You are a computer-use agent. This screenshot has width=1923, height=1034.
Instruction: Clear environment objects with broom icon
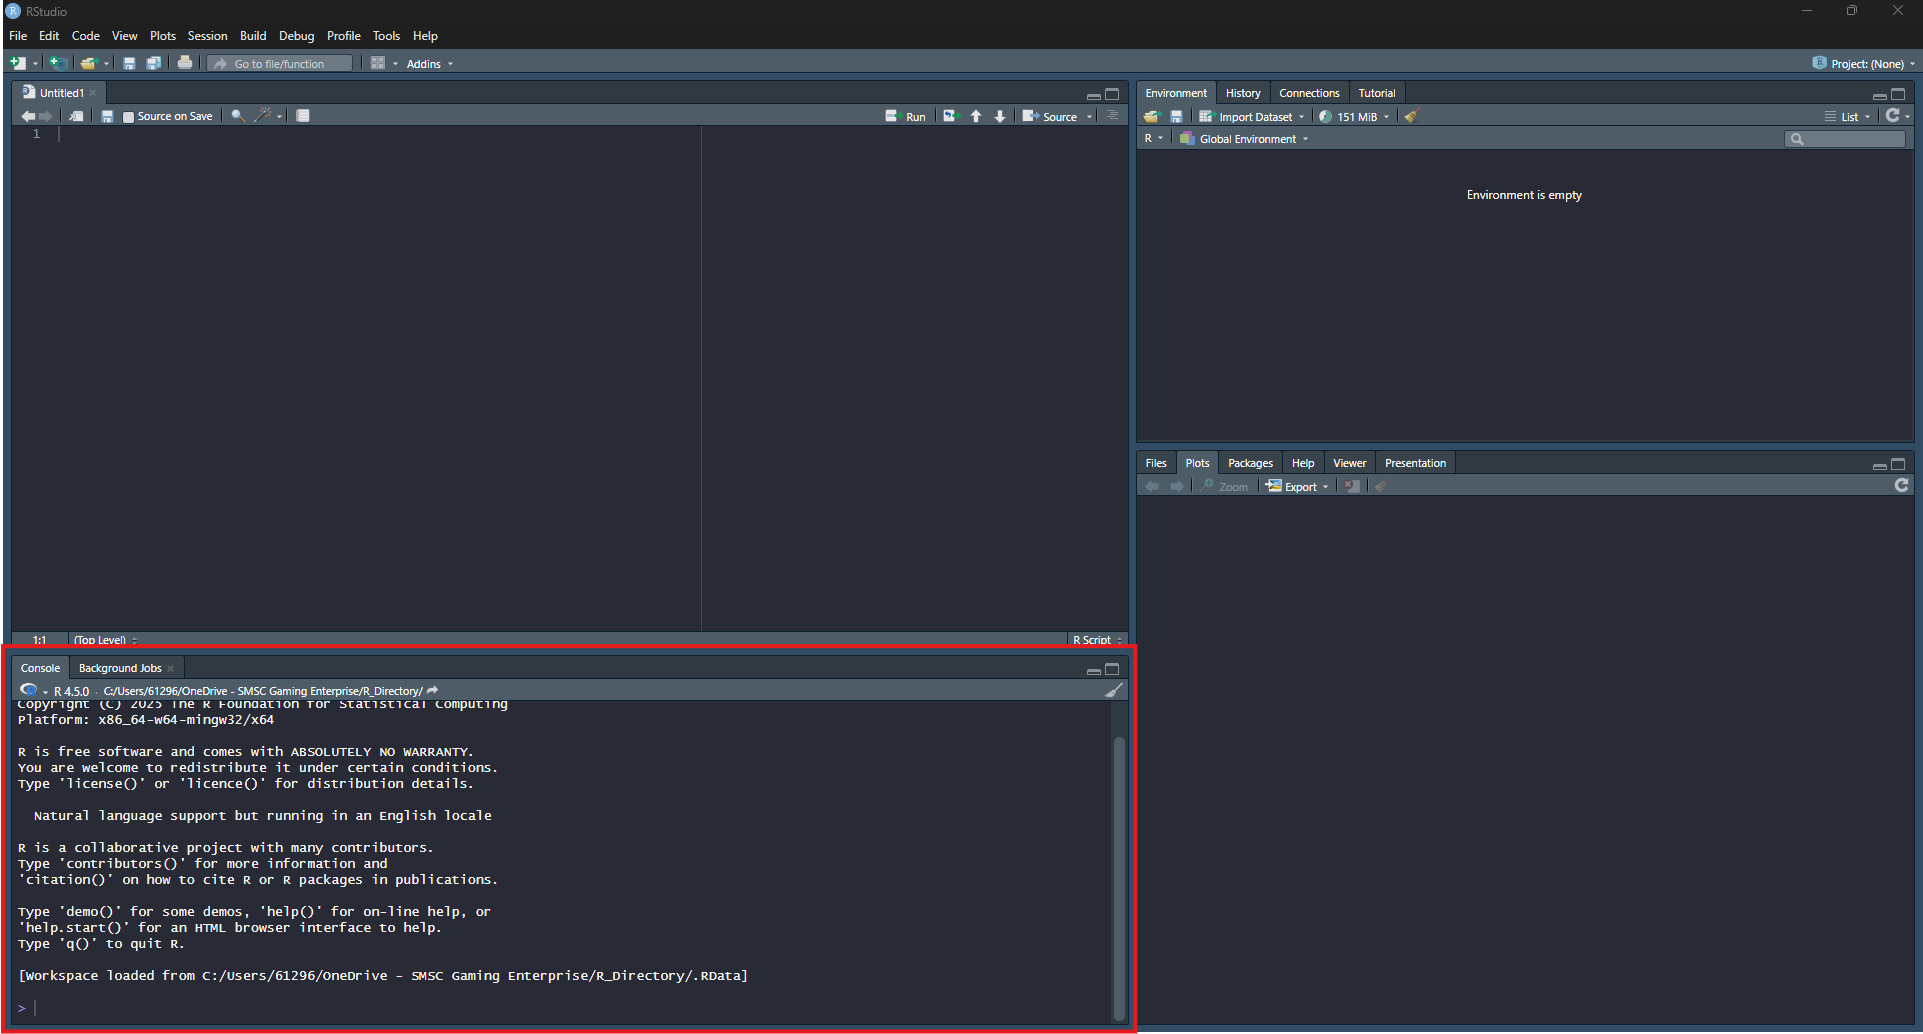point(1411,116)
